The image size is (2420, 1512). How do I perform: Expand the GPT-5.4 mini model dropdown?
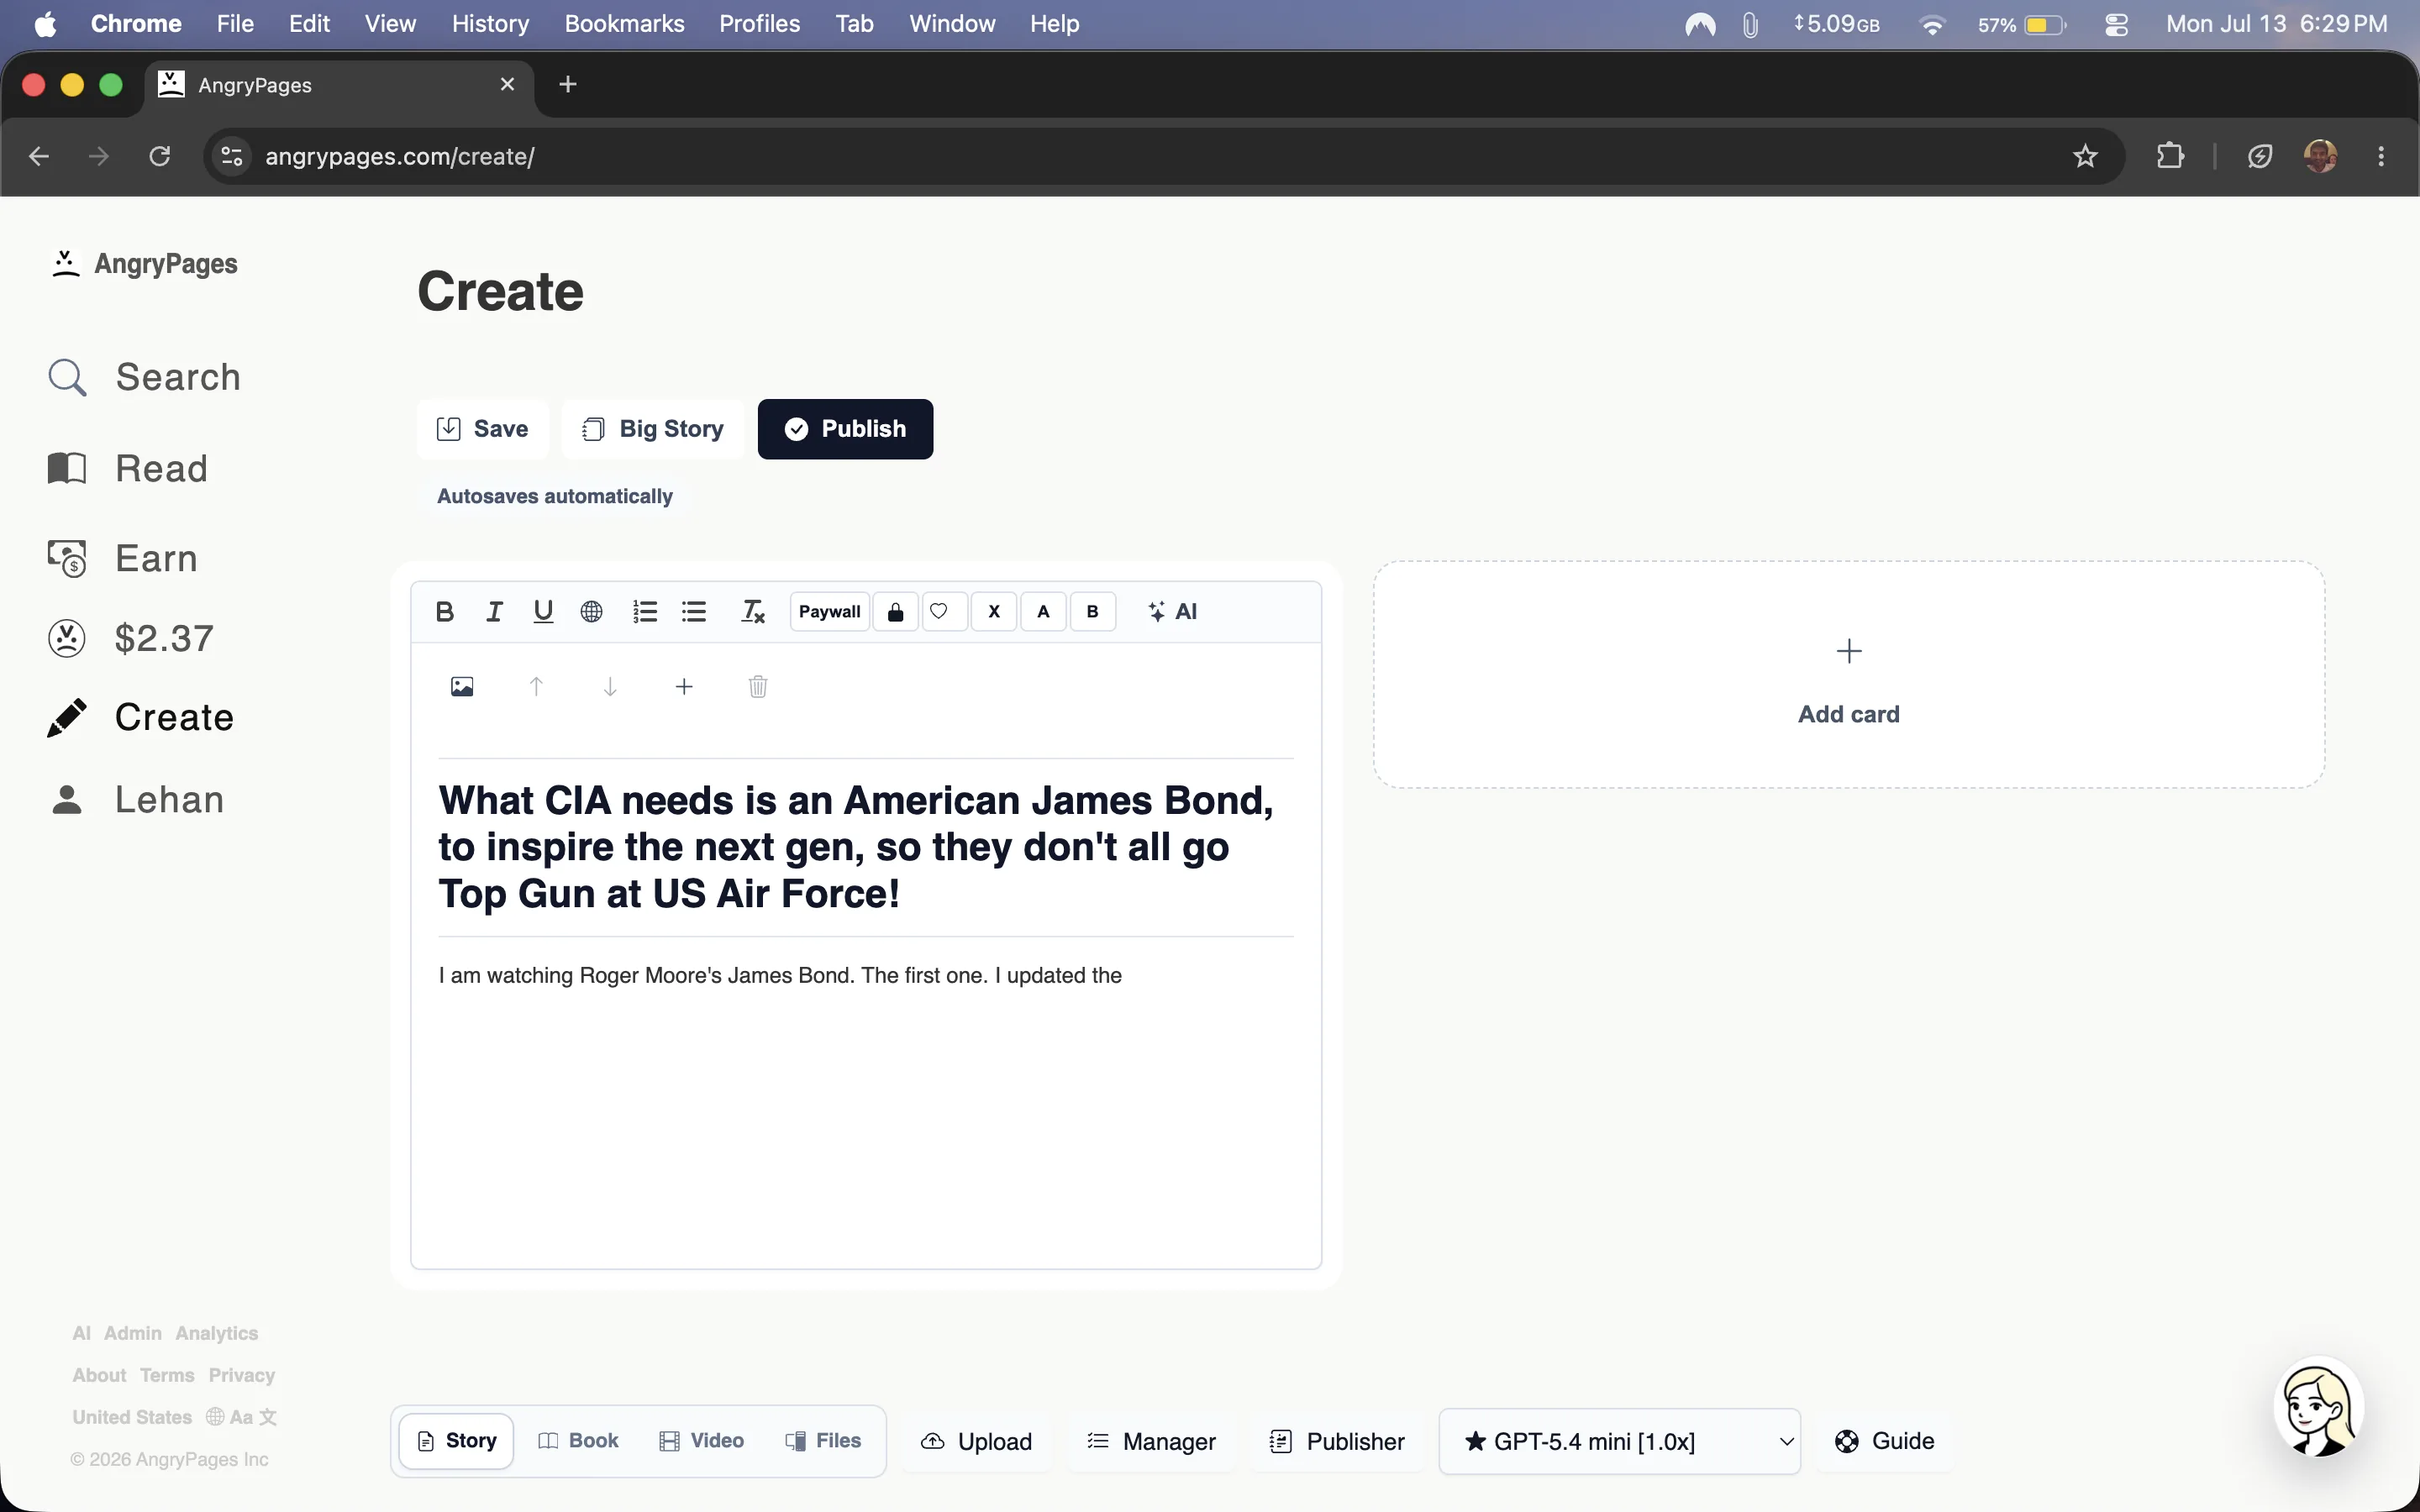click(1620, 1441)
